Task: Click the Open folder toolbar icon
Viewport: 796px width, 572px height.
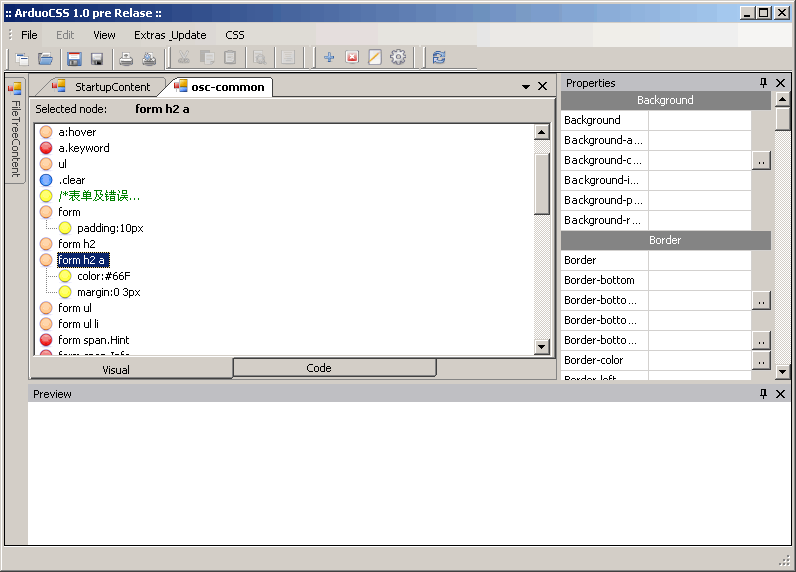Action: 45,58
